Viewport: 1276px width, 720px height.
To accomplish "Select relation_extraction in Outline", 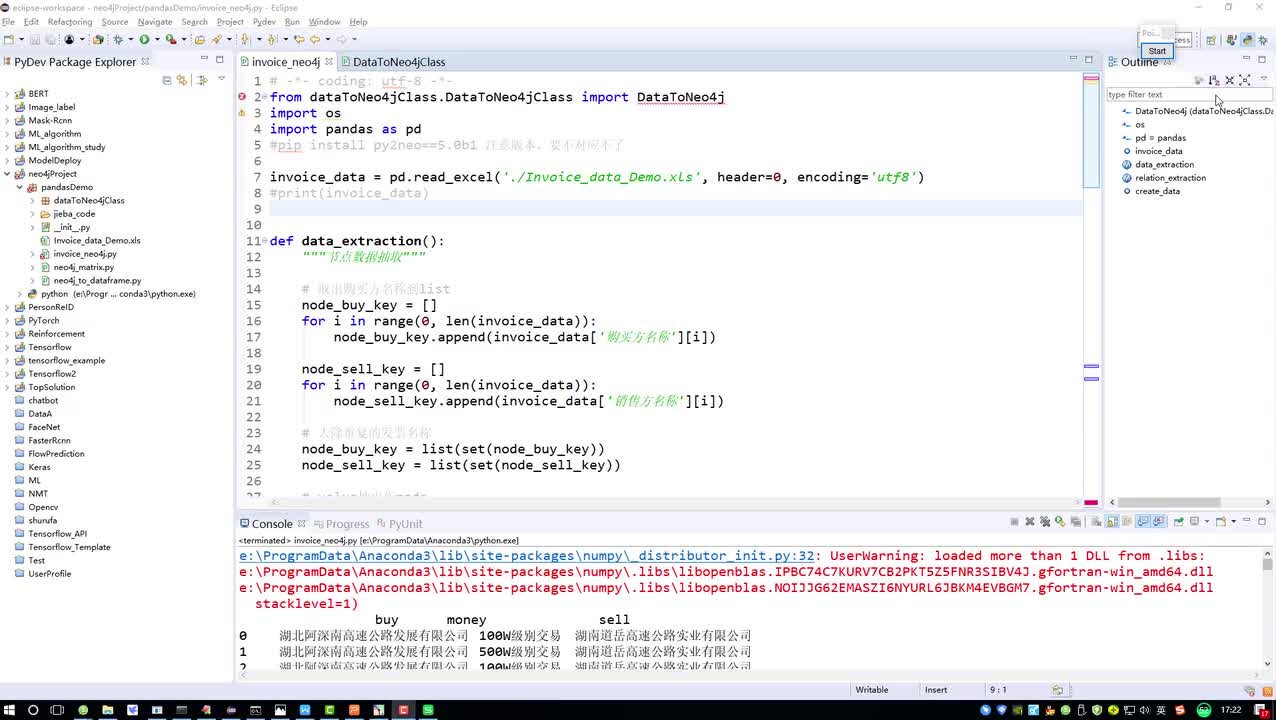I will pyautogui.click(x=1170, y=178).
